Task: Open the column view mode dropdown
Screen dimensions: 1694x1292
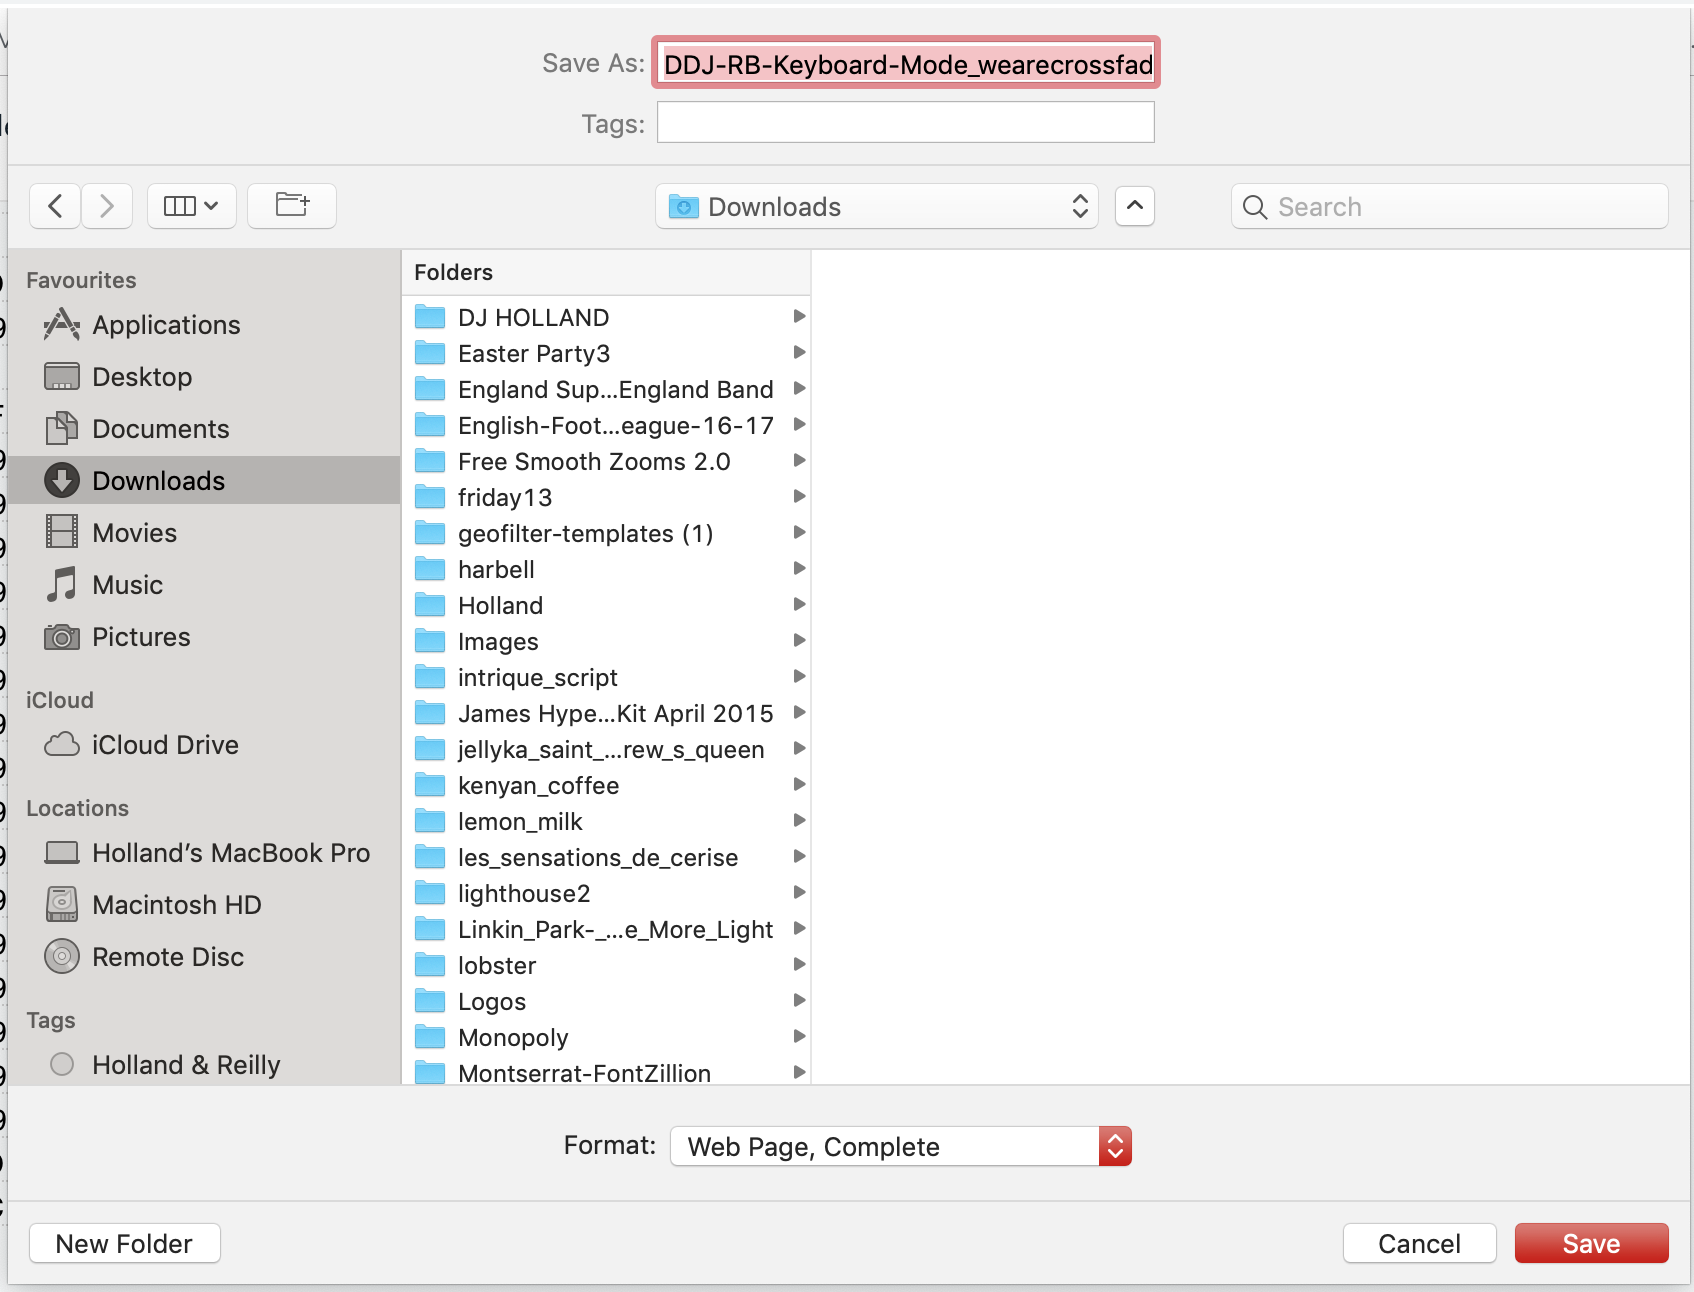Action: (191, 206)
